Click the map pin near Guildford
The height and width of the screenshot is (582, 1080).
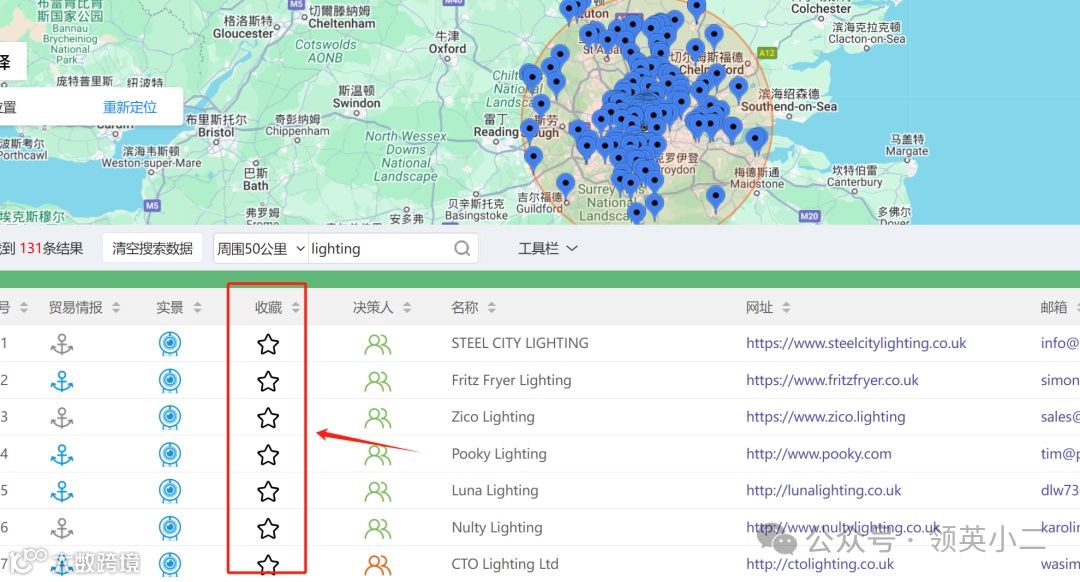565,184
